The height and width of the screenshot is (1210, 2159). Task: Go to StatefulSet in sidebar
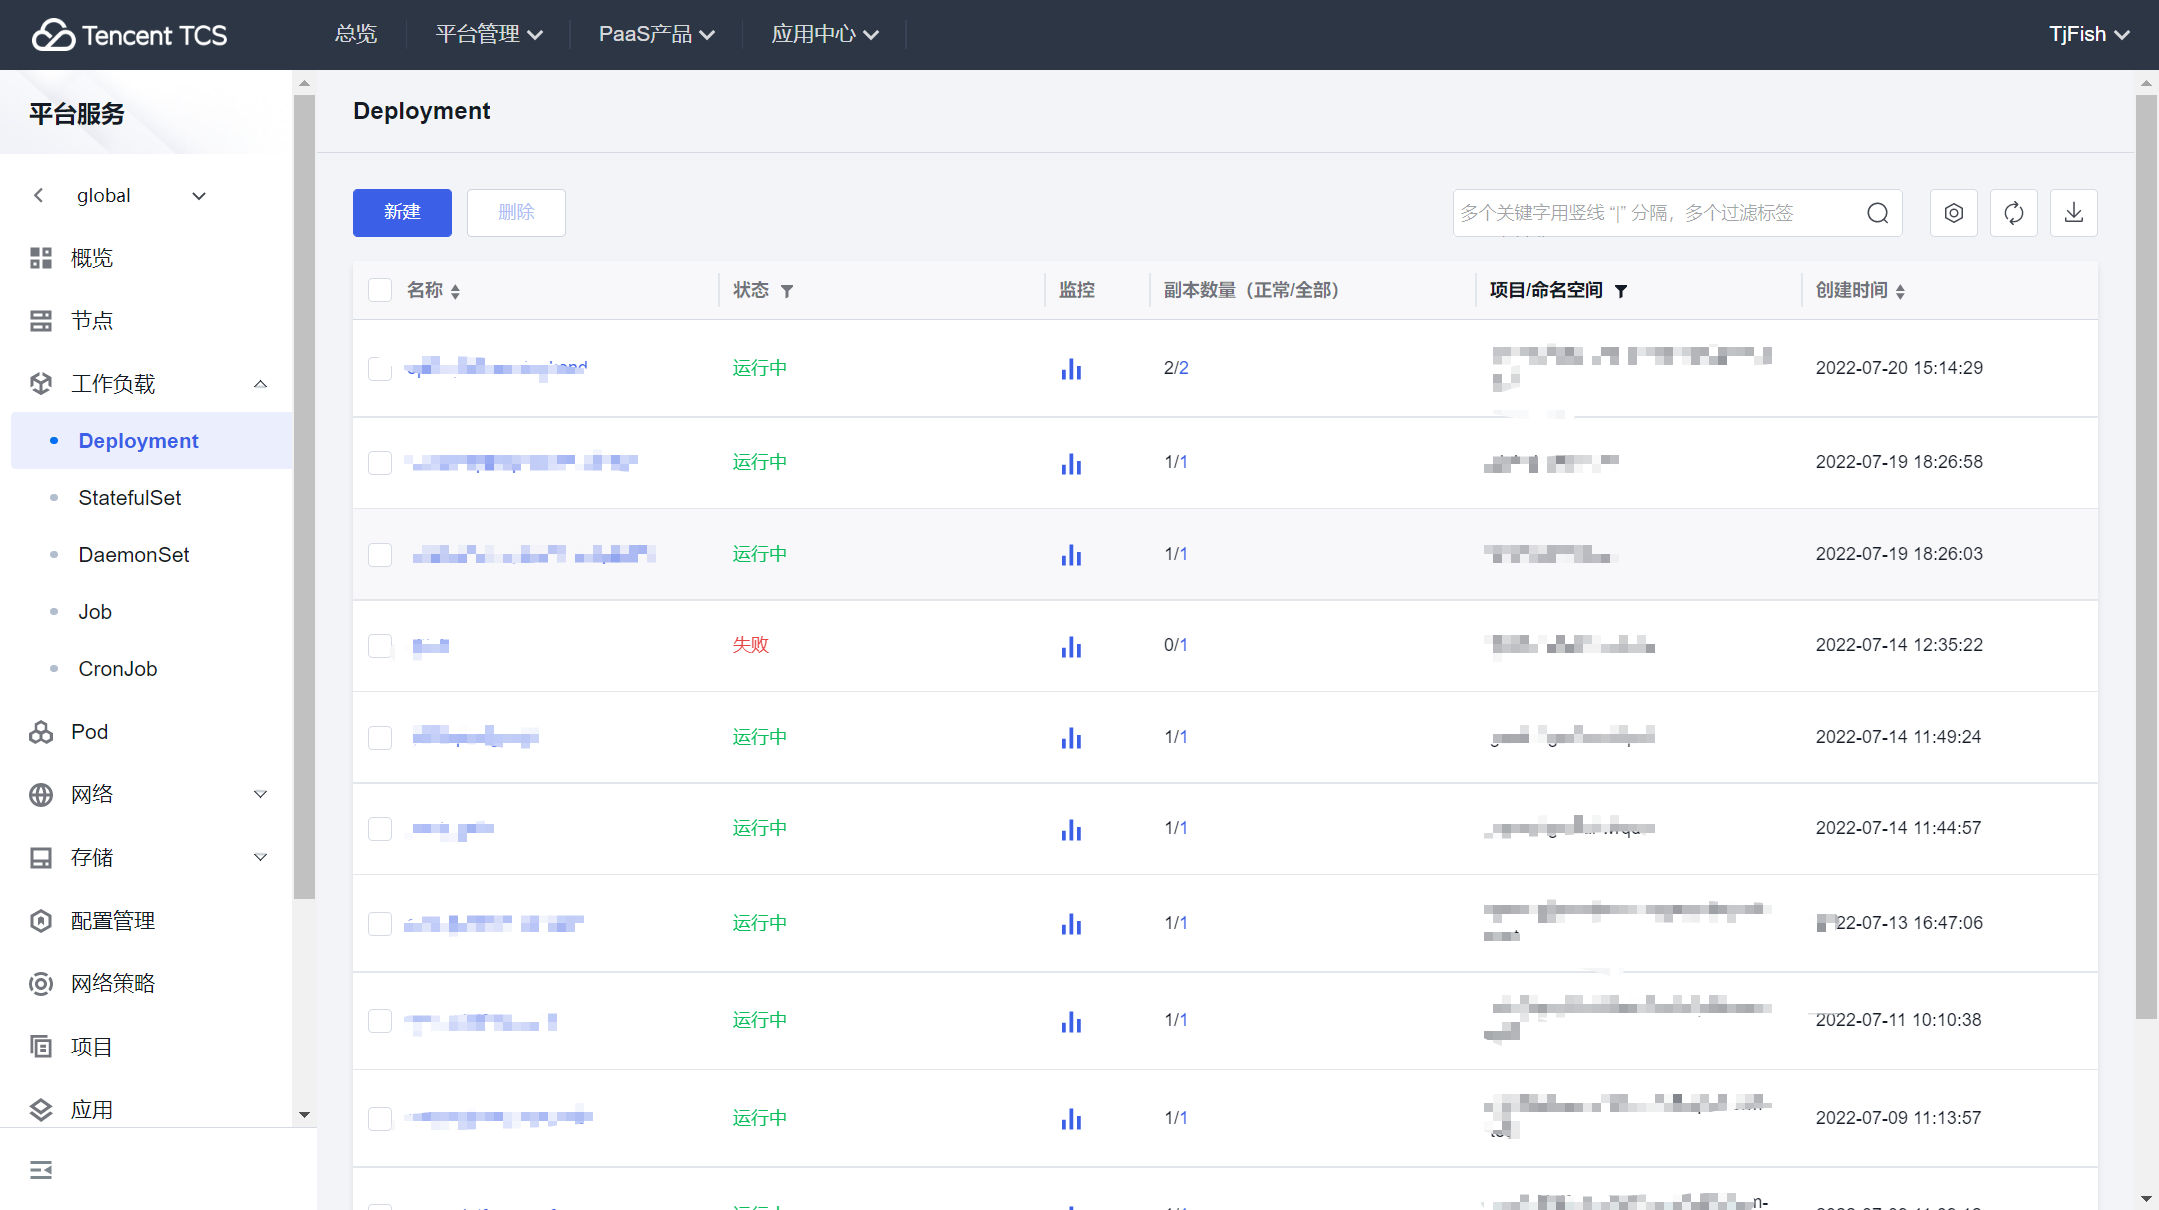coord(130,498)
